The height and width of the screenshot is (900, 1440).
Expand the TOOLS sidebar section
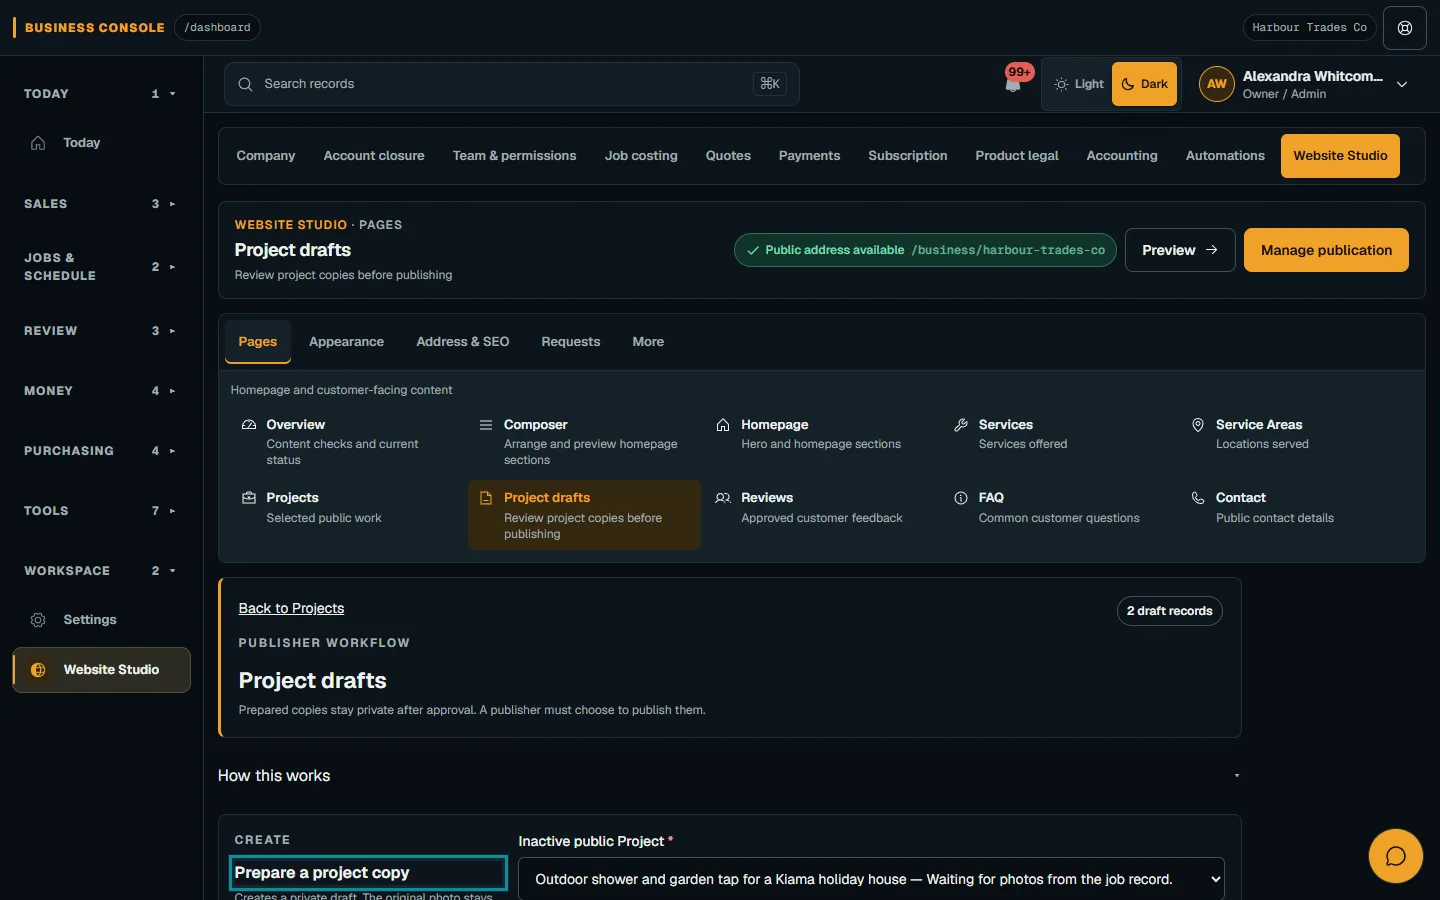click(100, 511)
